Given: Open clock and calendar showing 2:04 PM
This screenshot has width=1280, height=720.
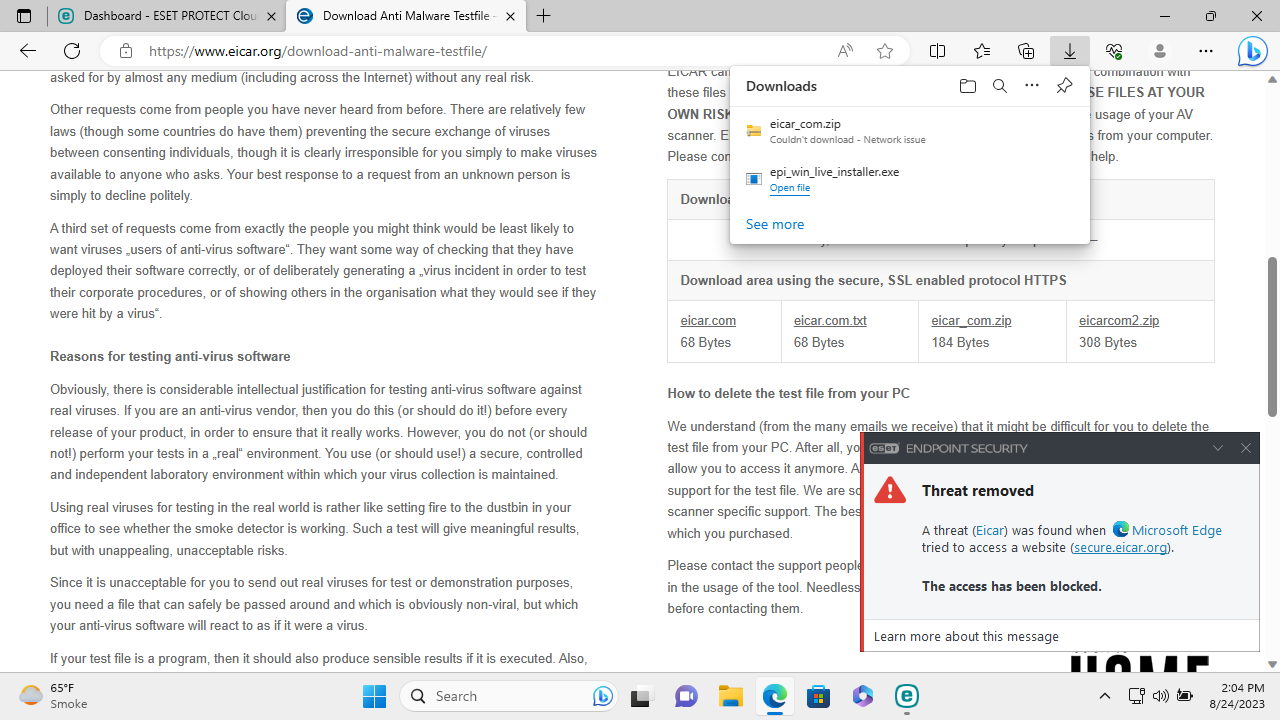Looking at the screenshot, I should coord(1238,696).
